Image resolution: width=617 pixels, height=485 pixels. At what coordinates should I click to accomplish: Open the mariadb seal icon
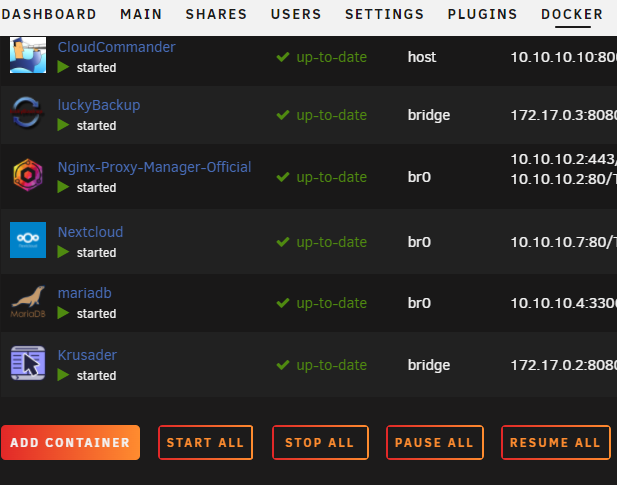click(x=28, y=302)
